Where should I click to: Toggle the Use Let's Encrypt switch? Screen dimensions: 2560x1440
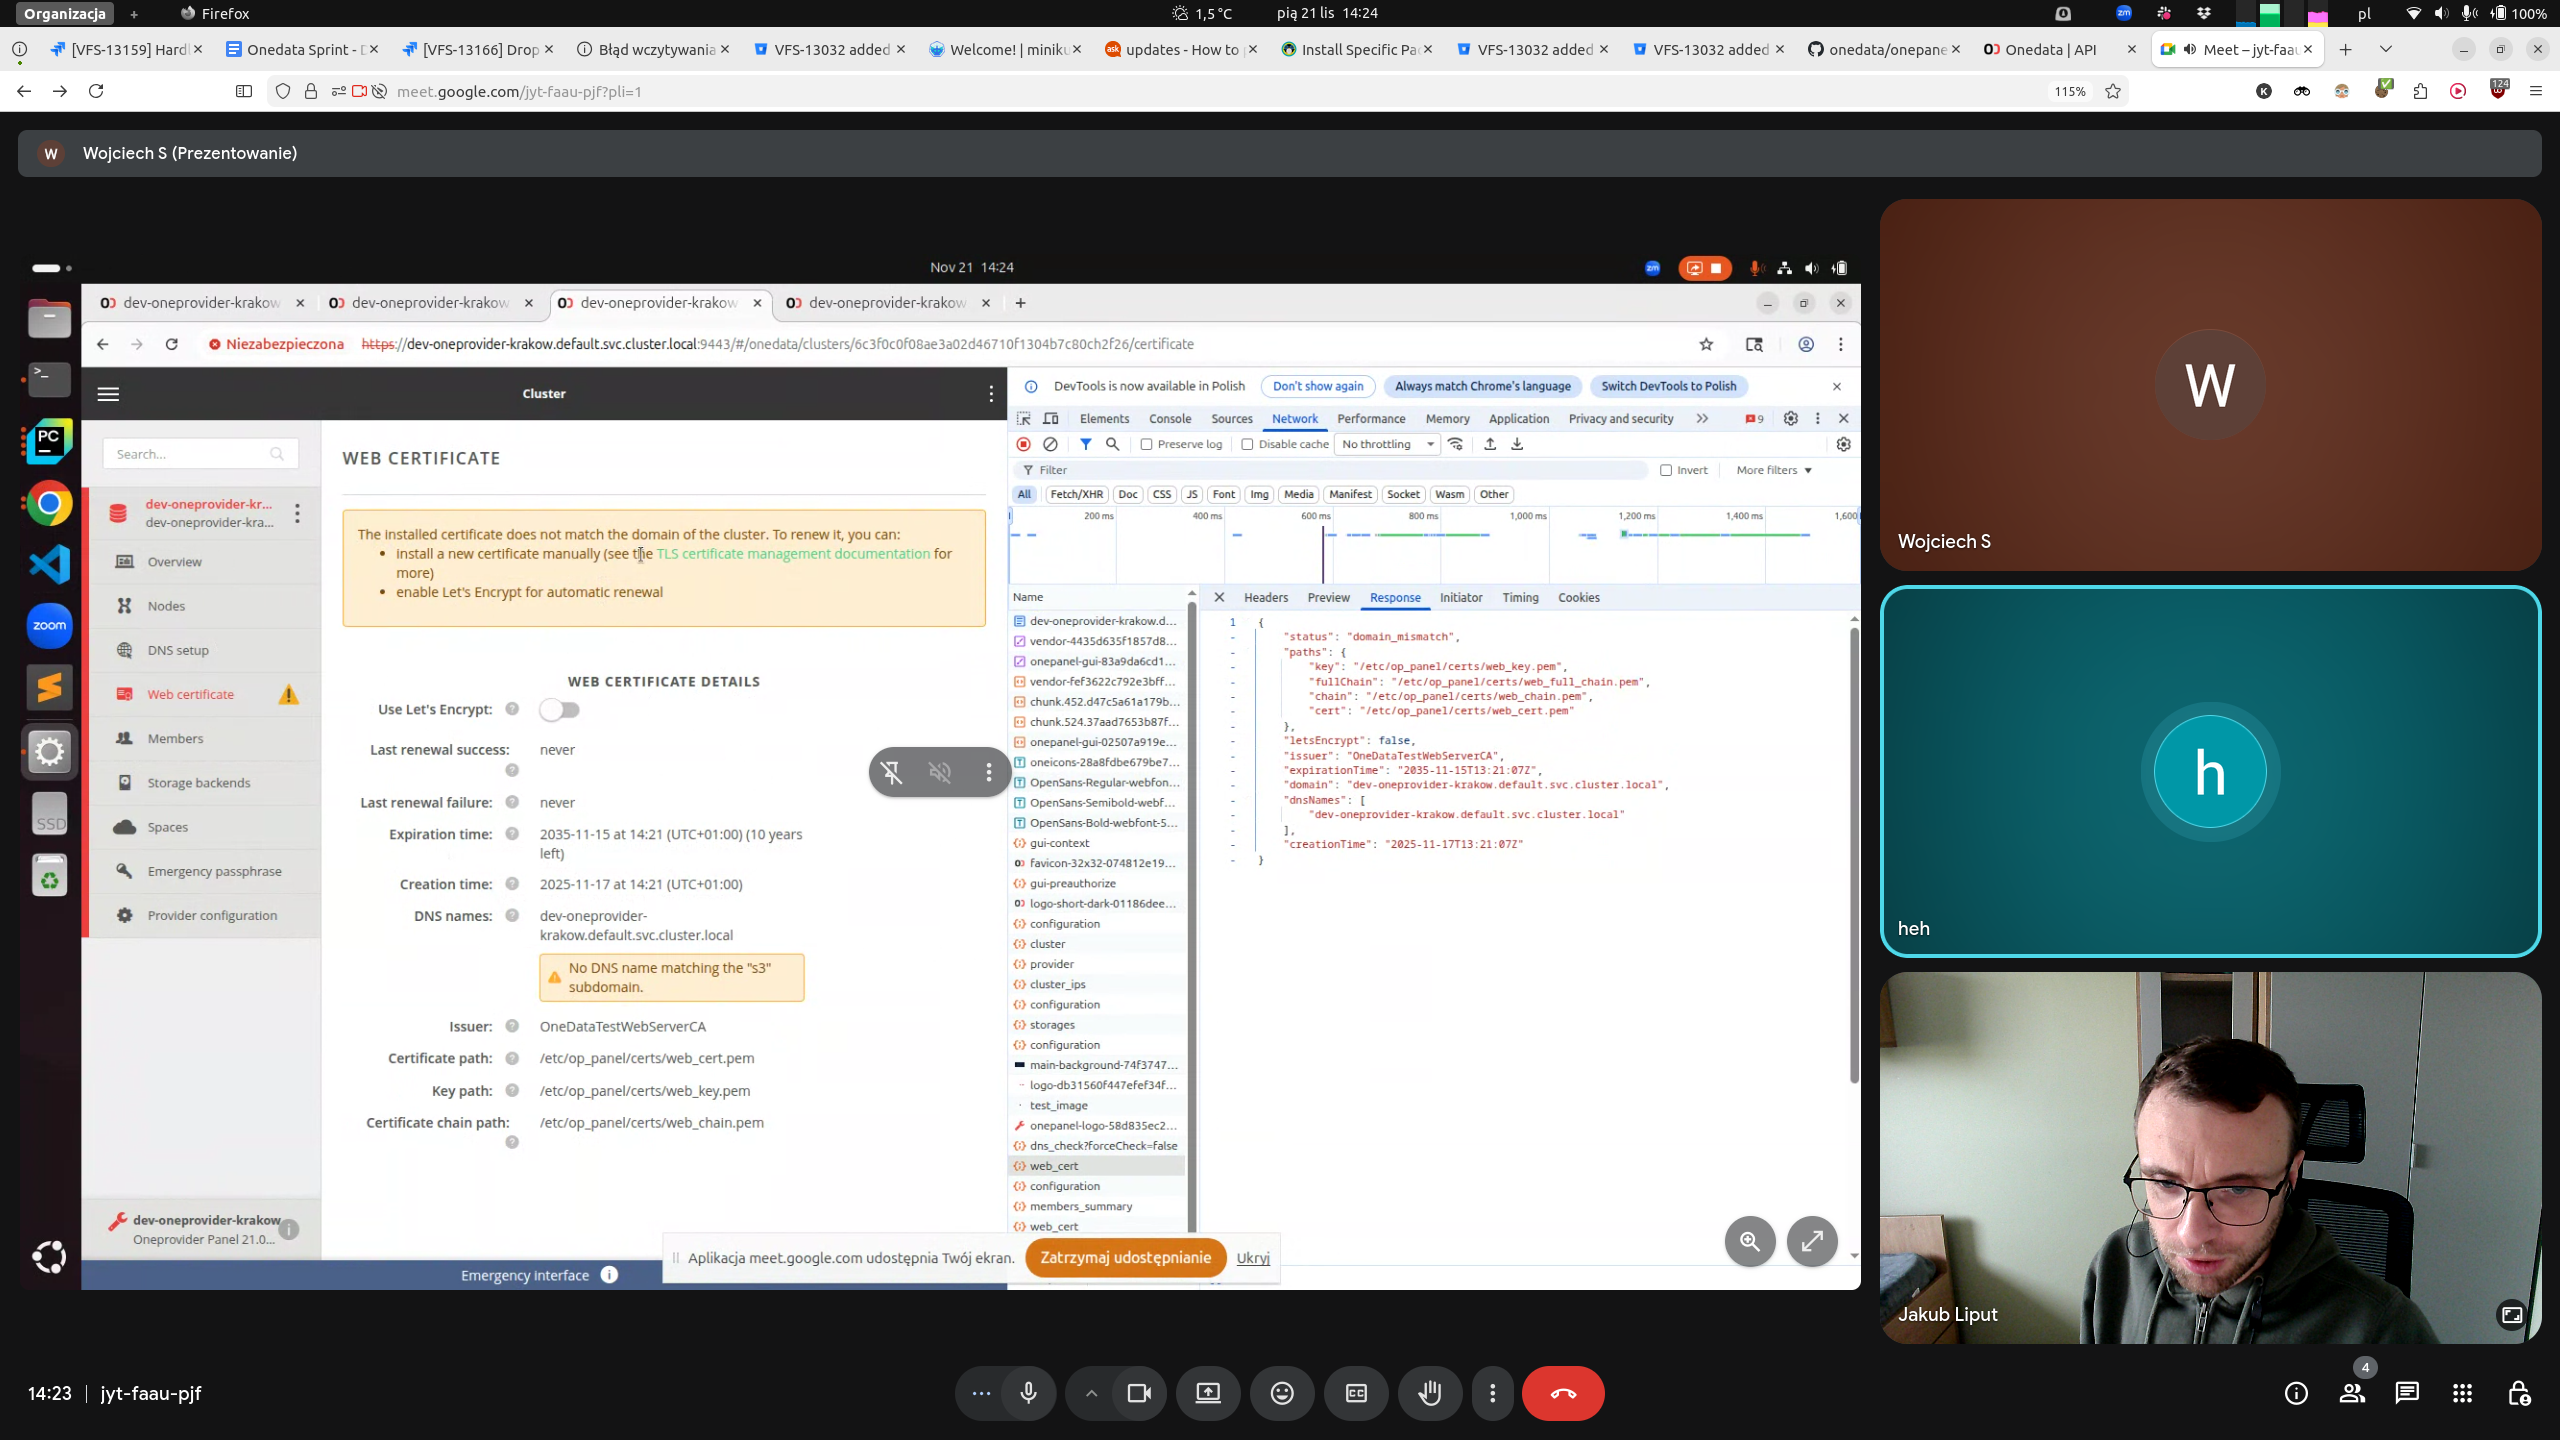click(x=559, y=710)
